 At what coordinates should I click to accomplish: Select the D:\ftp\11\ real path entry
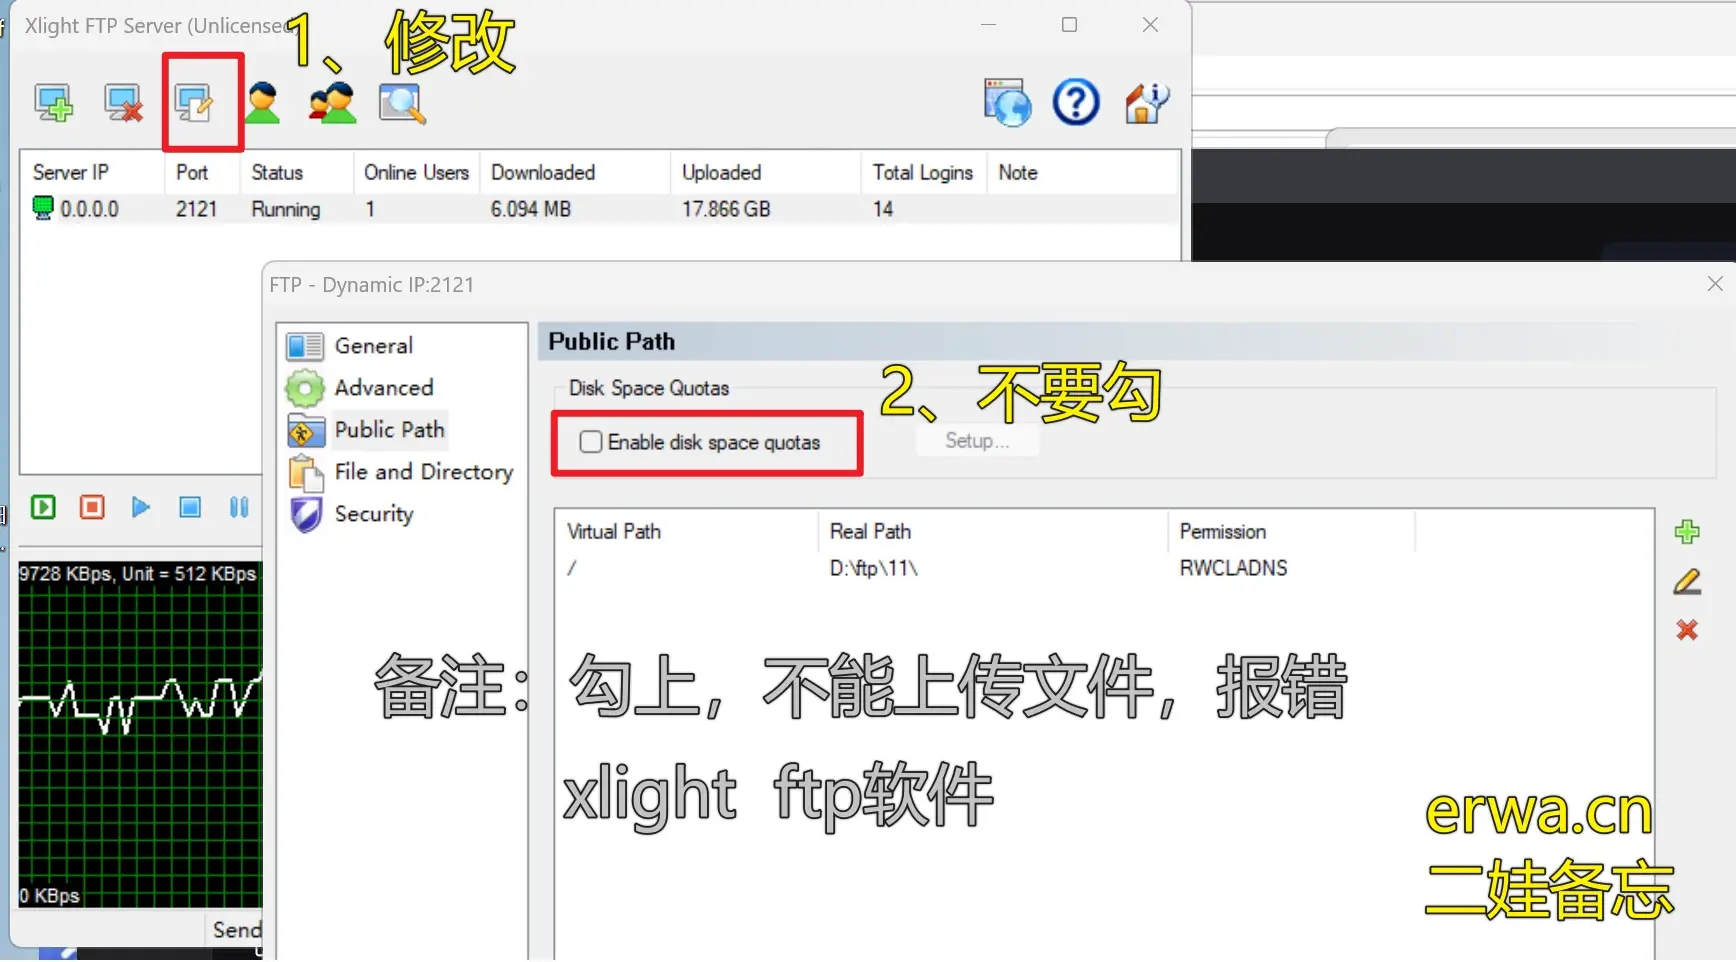873,568
